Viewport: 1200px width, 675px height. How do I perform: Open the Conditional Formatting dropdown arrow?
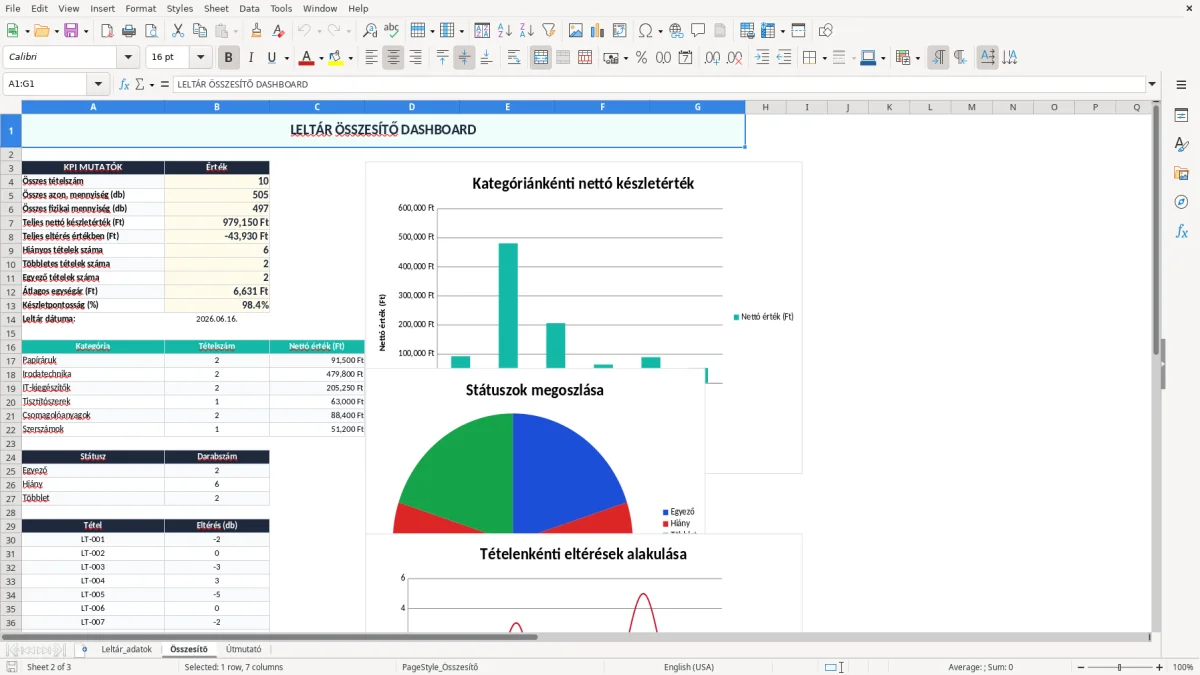coord(917,59)
